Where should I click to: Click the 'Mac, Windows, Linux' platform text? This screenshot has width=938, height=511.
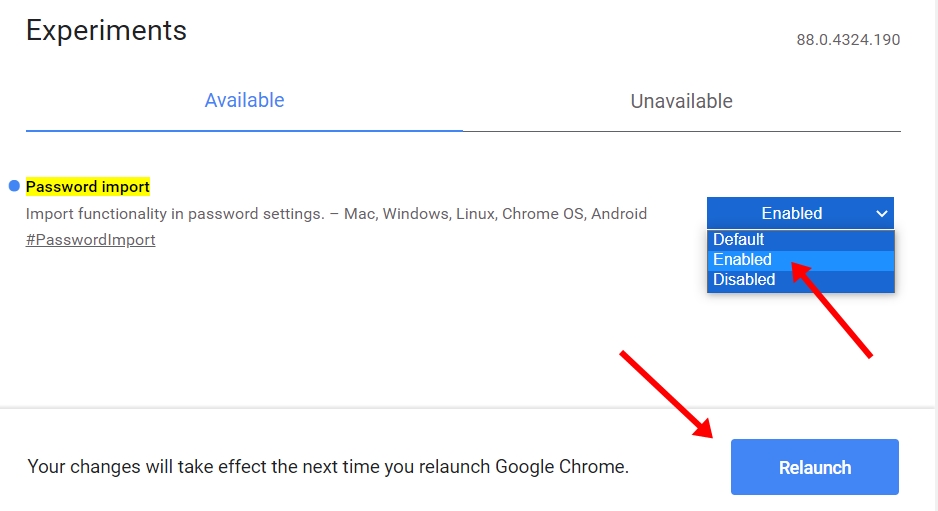(420, 214)
